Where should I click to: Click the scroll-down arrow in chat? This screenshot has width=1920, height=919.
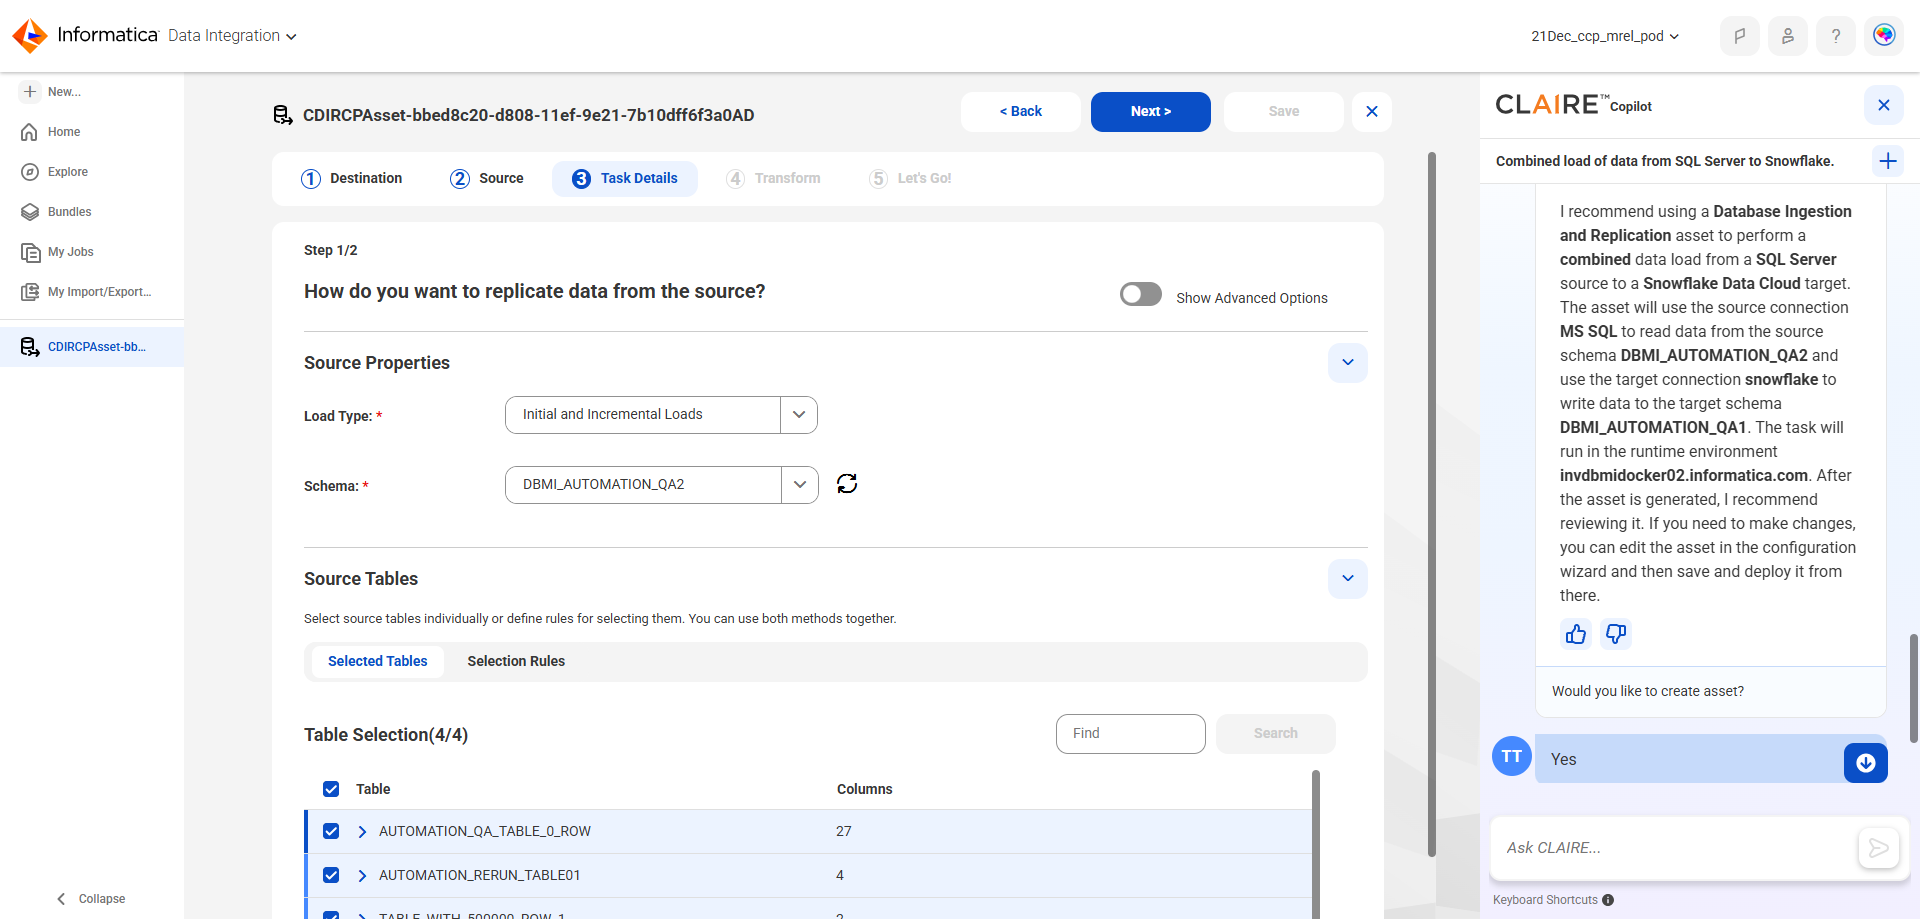[x=1866, y=763]
